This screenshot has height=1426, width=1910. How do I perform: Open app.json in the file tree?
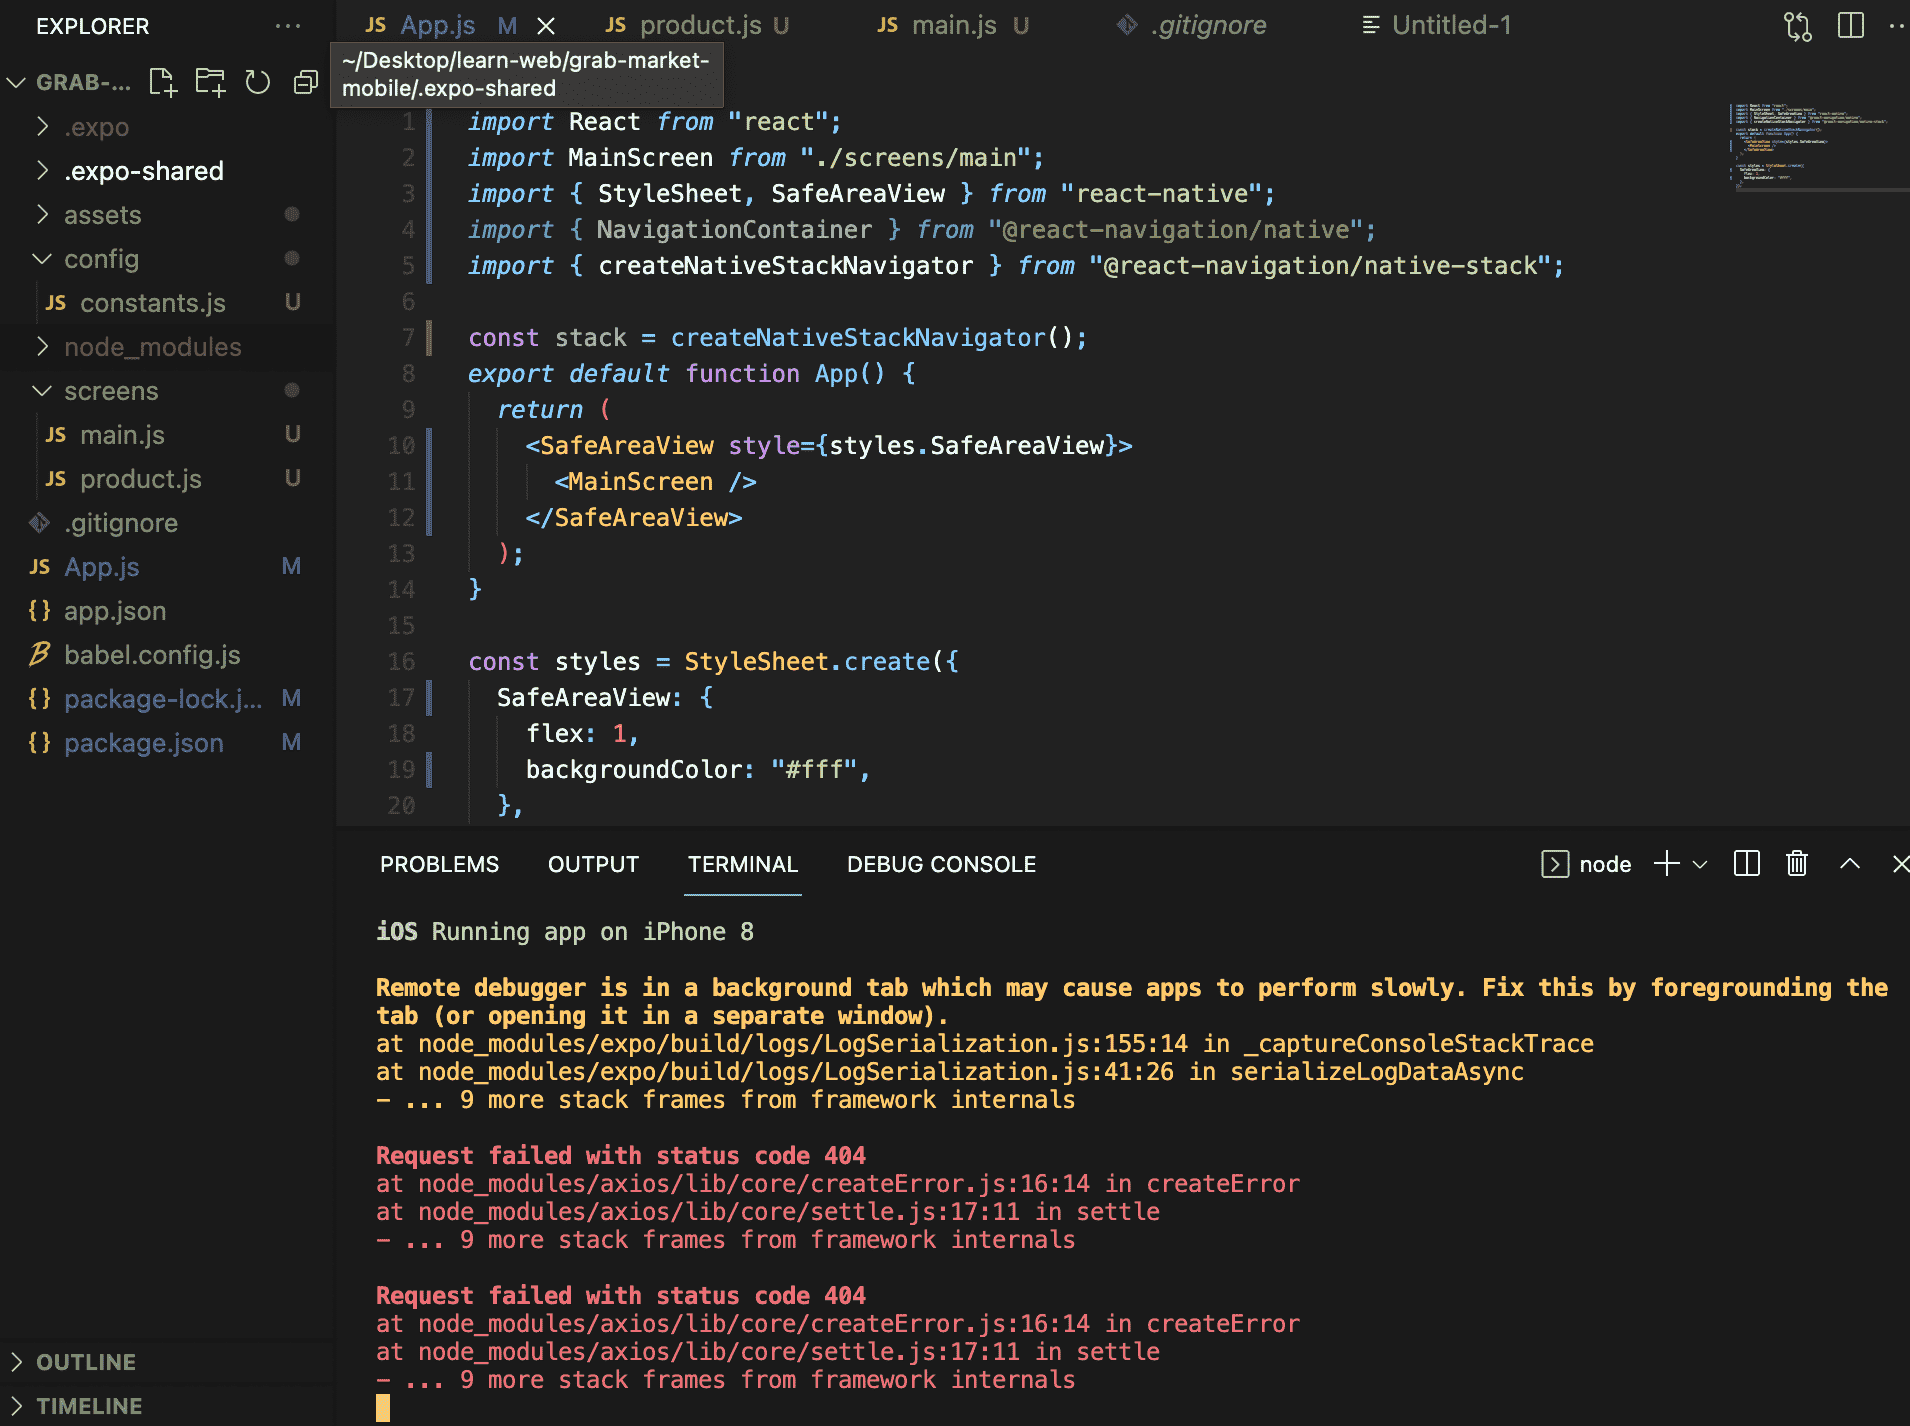114,611
